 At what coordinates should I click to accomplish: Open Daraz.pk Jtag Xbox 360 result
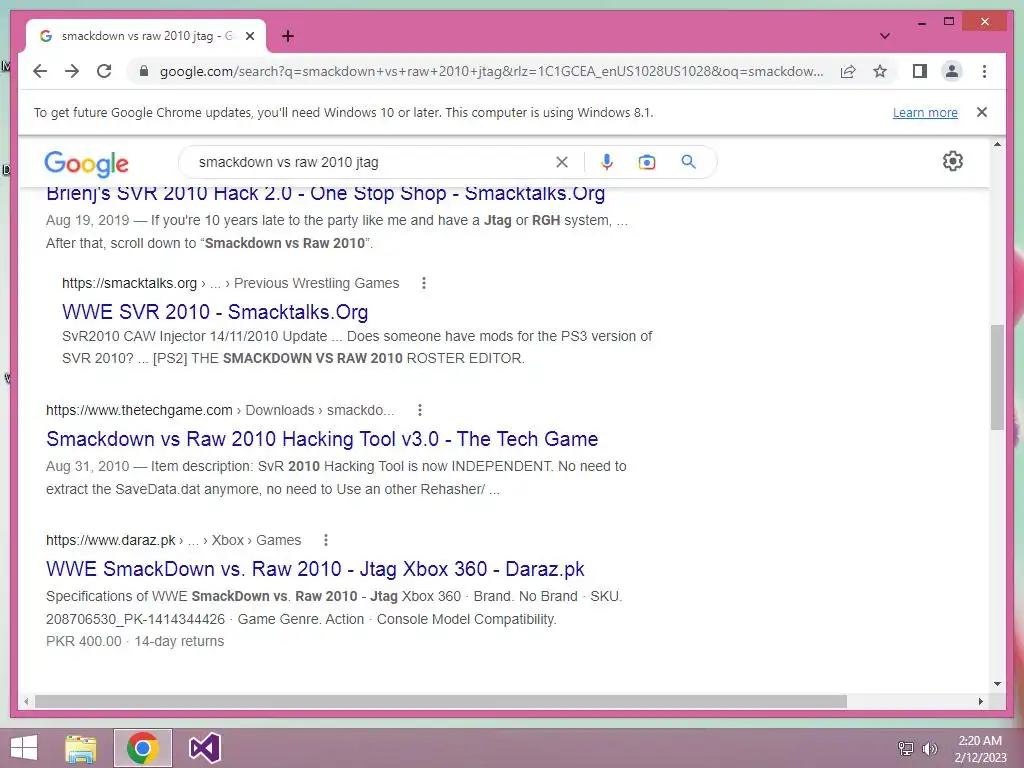click(315, 569)
